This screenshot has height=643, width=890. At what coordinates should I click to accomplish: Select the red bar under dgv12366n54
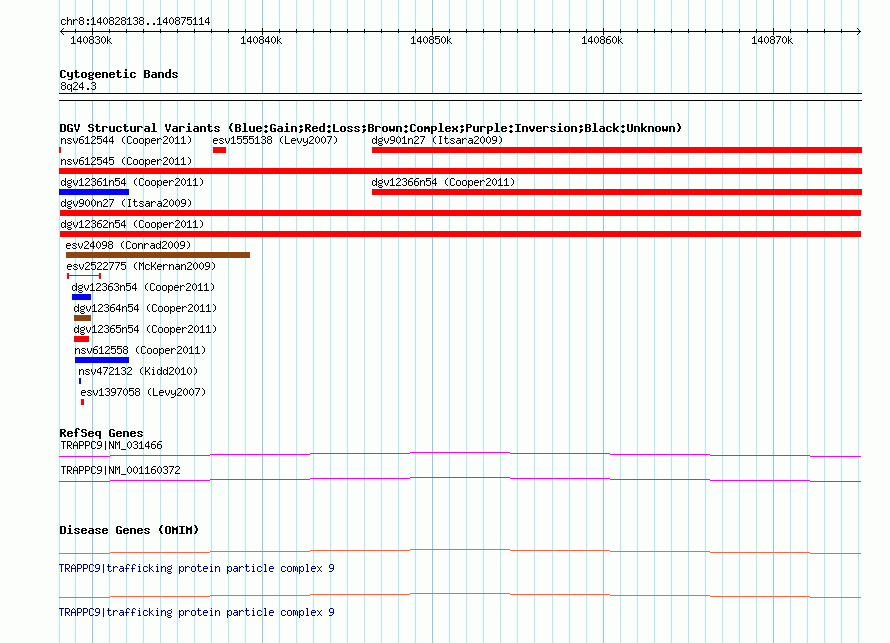617,192
